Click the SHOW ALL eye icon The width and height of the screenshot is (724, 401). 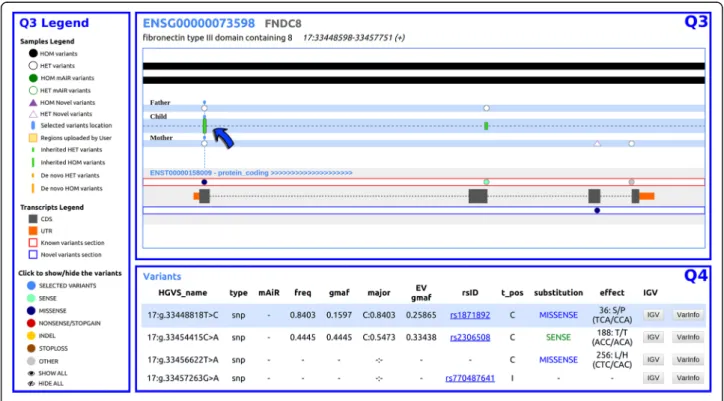coord(31,373)
